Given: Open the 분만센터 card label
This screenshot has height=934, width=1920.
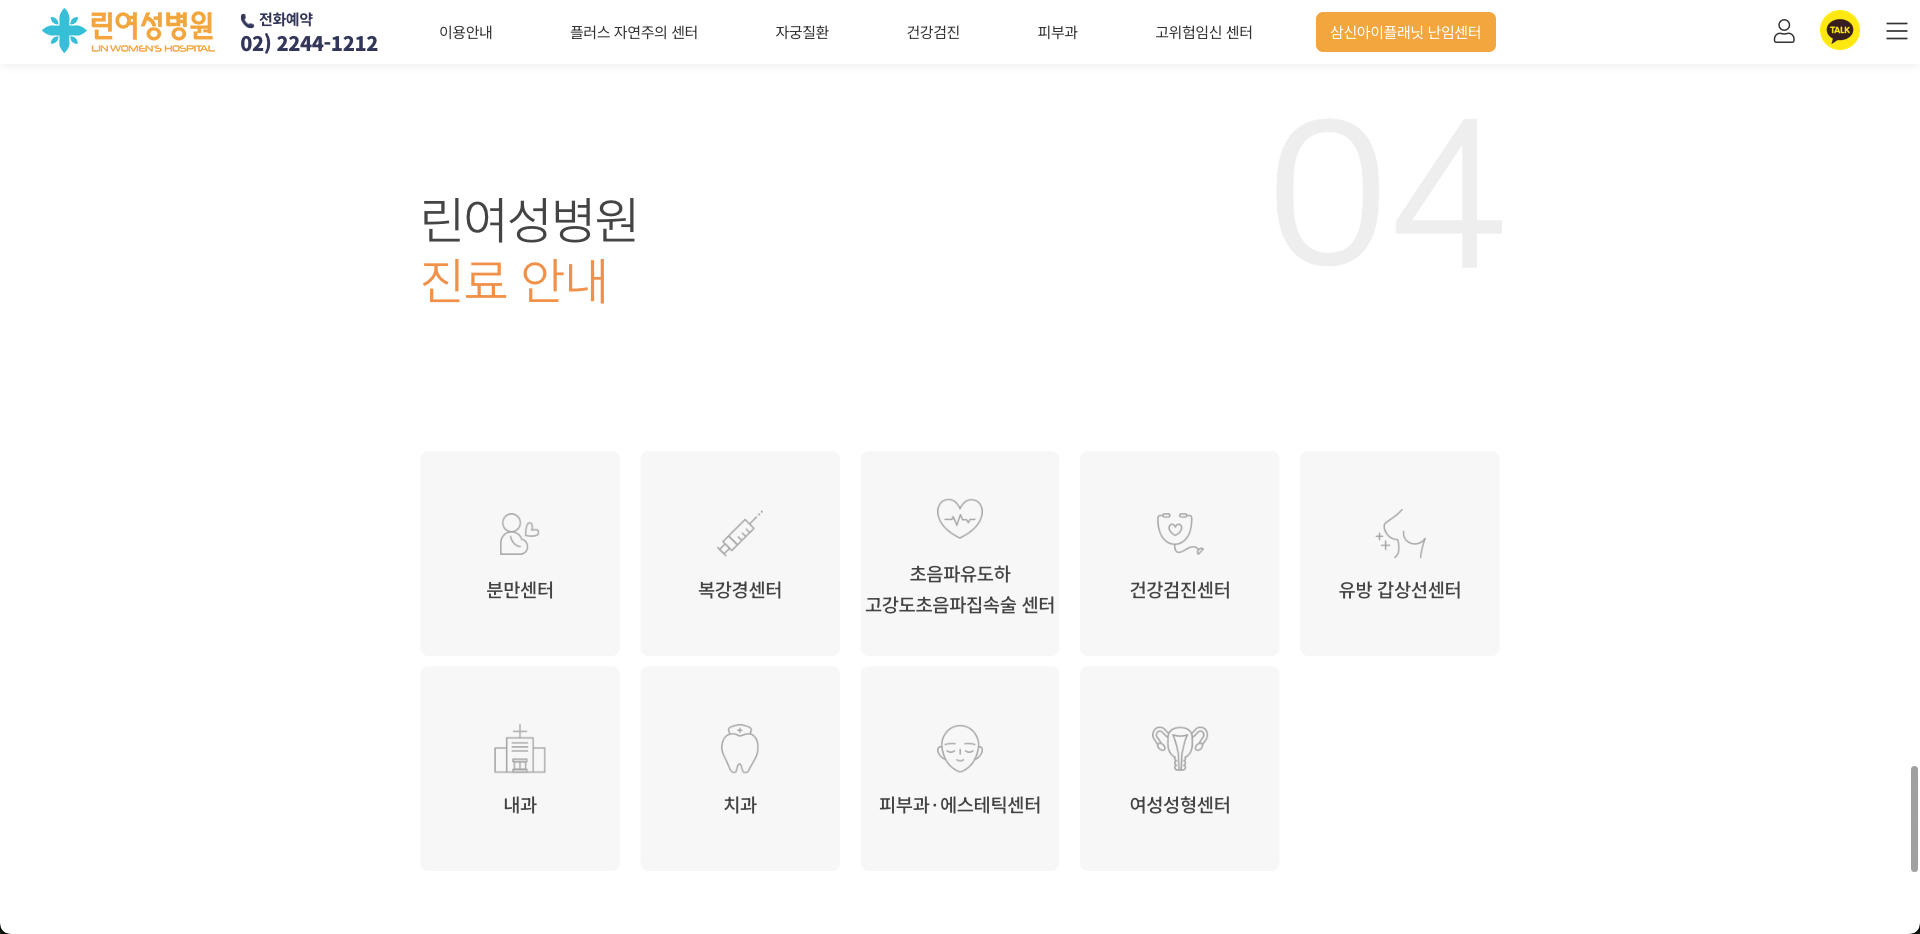Looking at the screenshot, I should [520, 590].
